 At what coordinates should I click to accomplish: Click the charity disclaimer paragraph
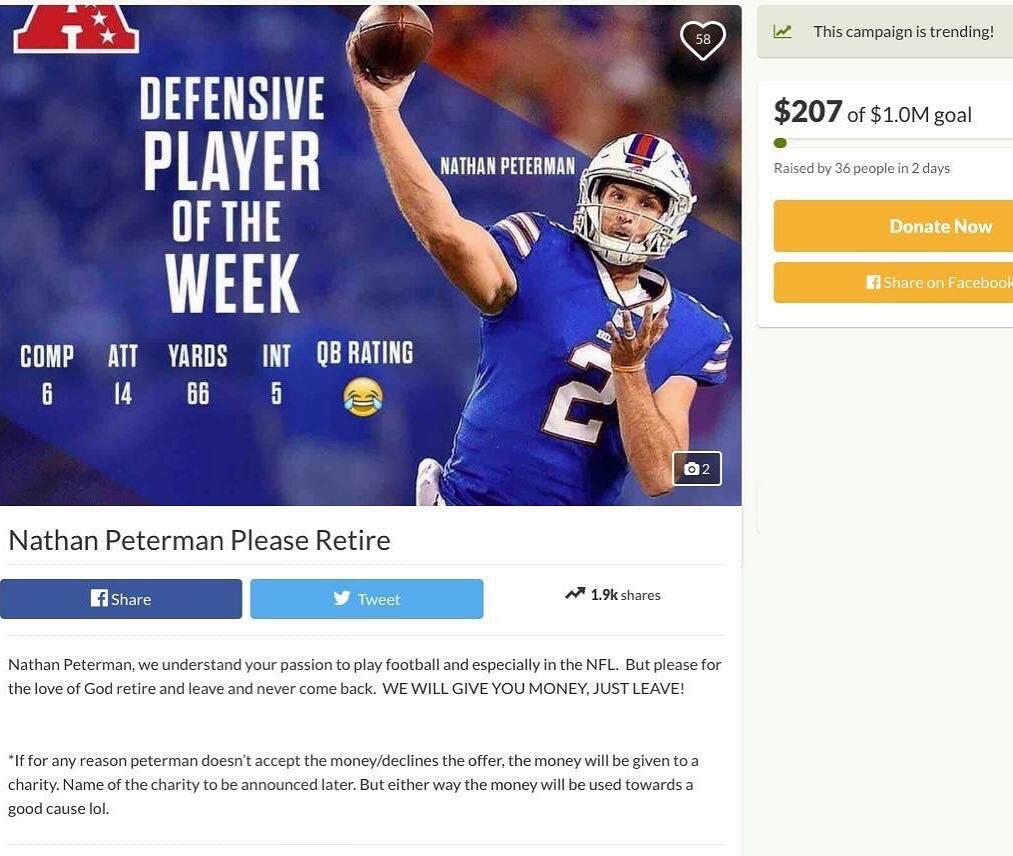[353, 784]
